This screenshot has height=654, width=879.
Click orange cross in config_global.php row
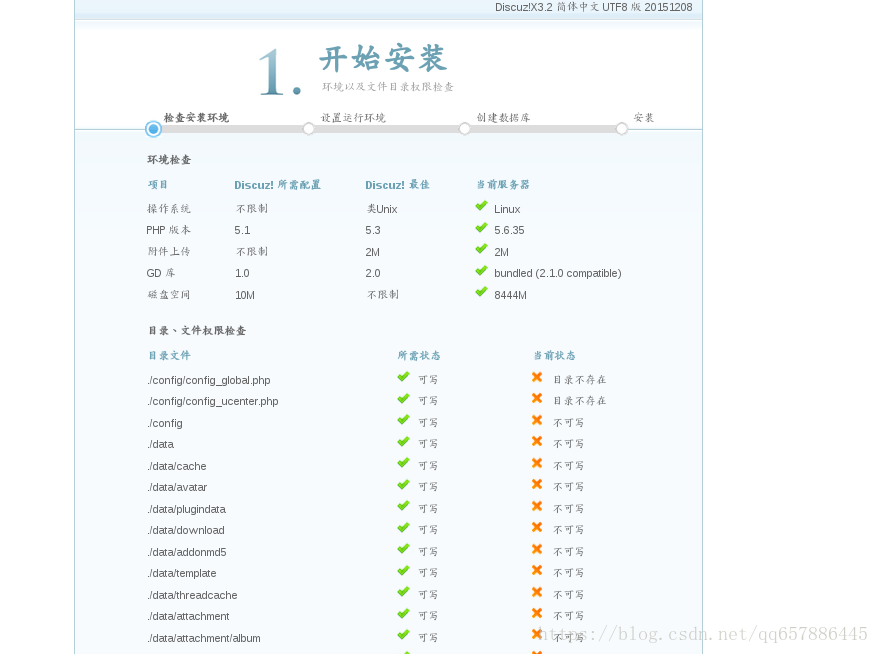coord(537,377)
